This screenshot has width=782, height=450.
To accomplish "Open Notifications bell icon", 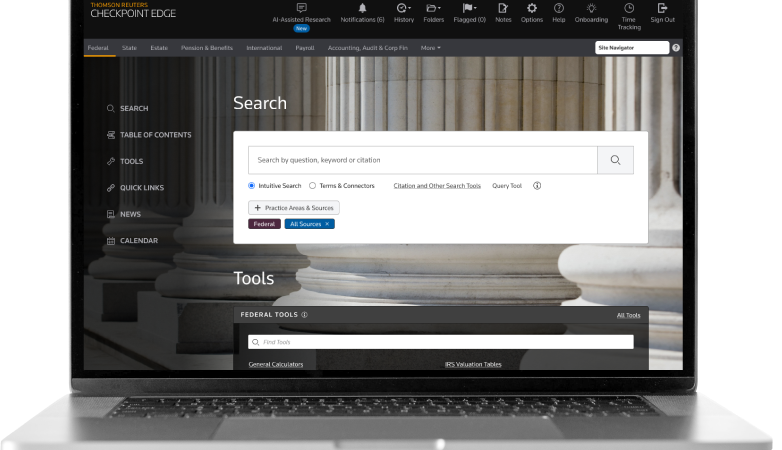I will 363,8.
